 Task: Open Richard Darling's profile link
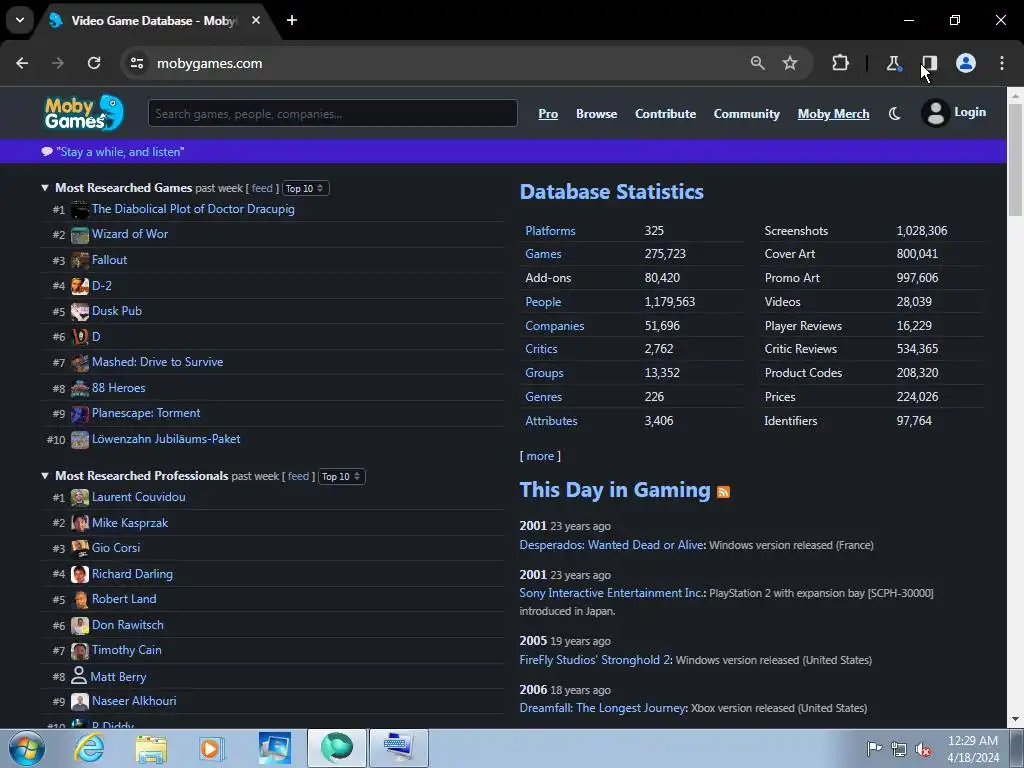coord(133,573)
